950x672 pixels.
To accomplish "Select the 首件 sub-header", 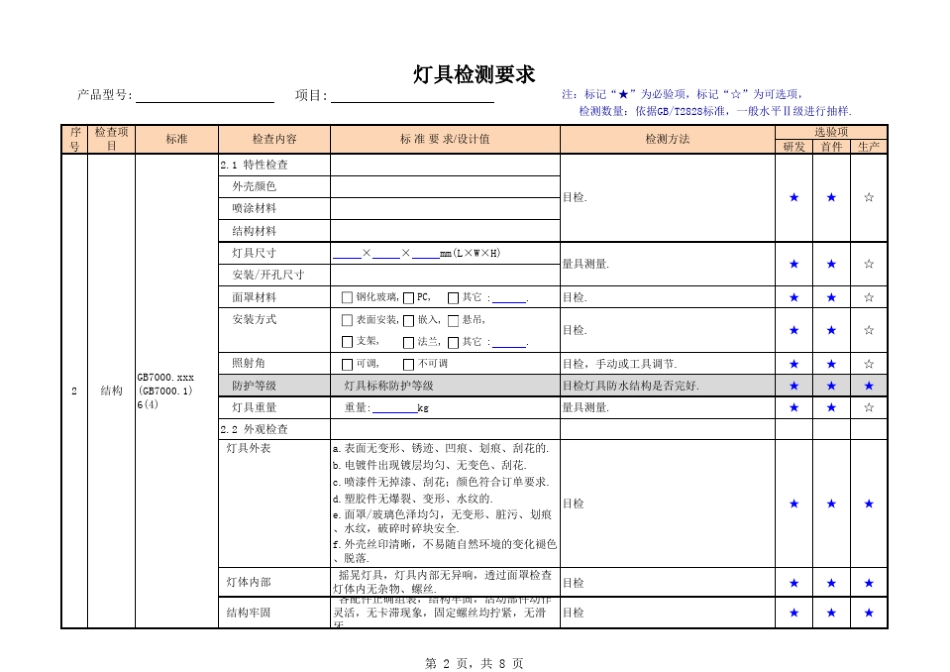I will [831, 147].
